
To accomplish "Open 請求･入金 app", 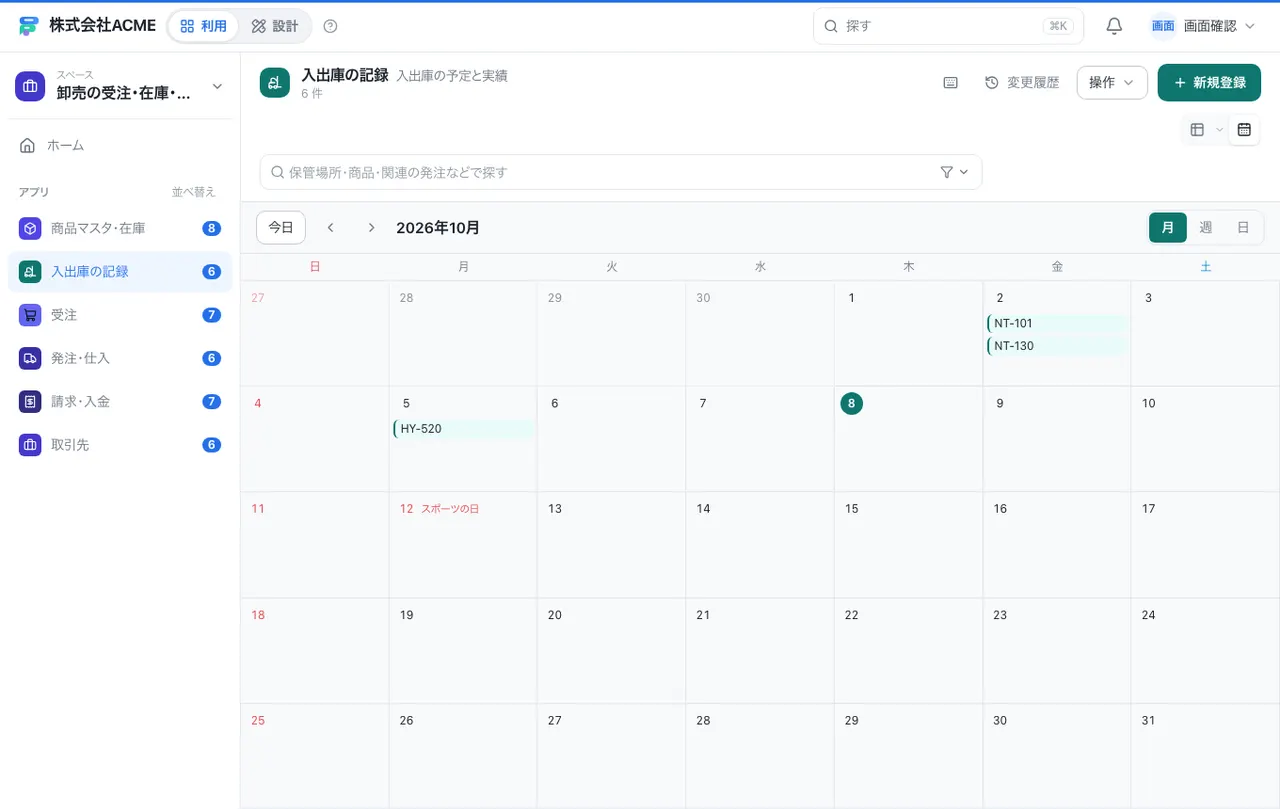I will tap(120, 401).
